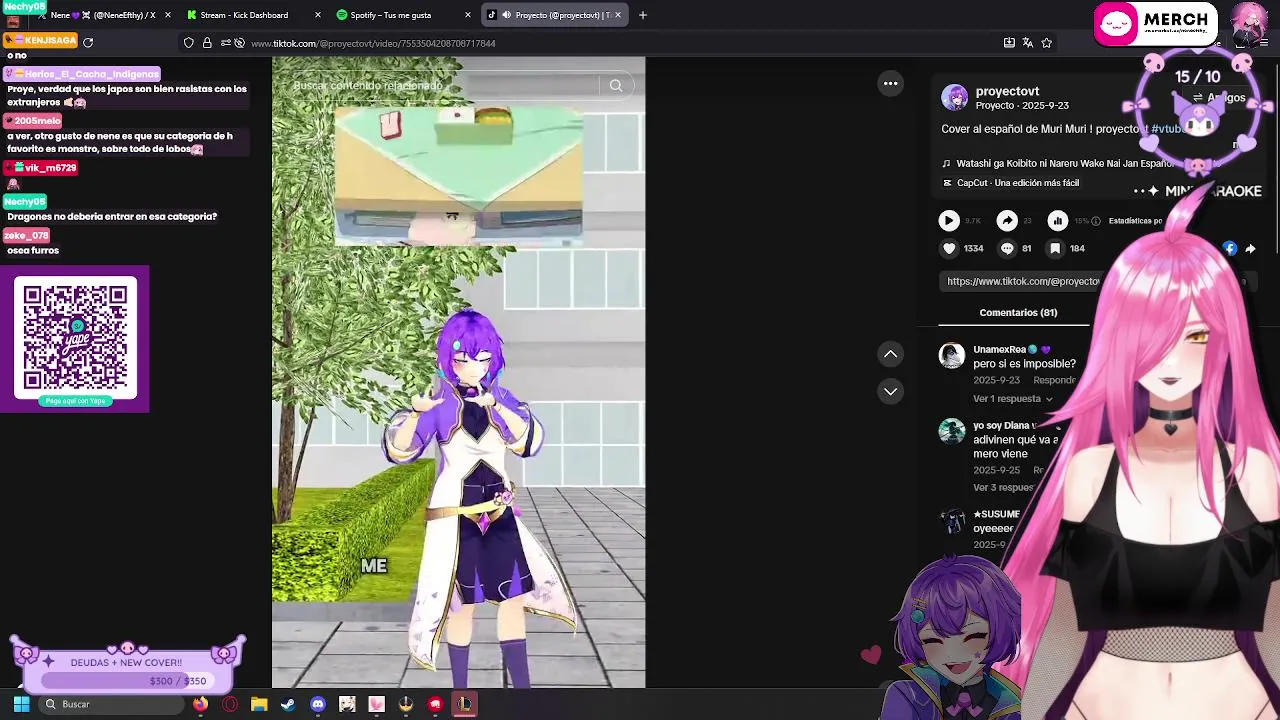Screen dimensions: 1280x720
Task: Click the share arrow beside Facebook
Action: point(1250,248)
